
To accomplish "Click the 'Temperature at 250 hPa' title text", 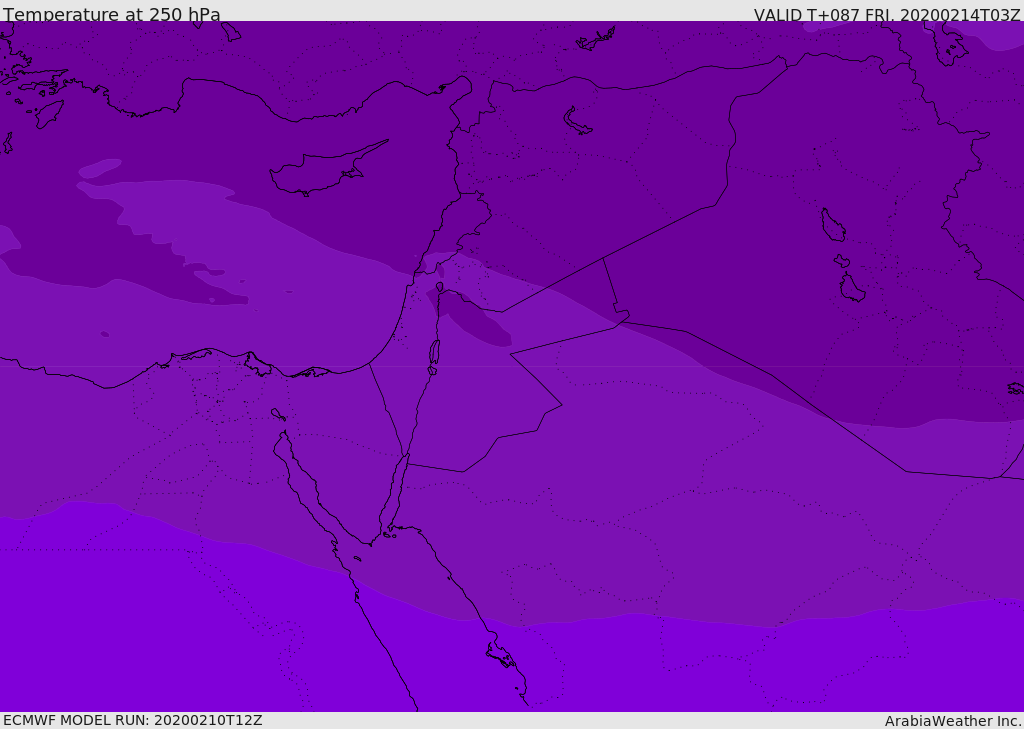I will pos(112,14).
